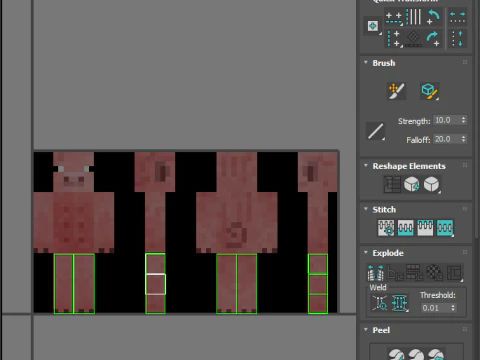Rotate selection counter-clockwise around pivot
This screenshot has width=480, height=360.
433,17
